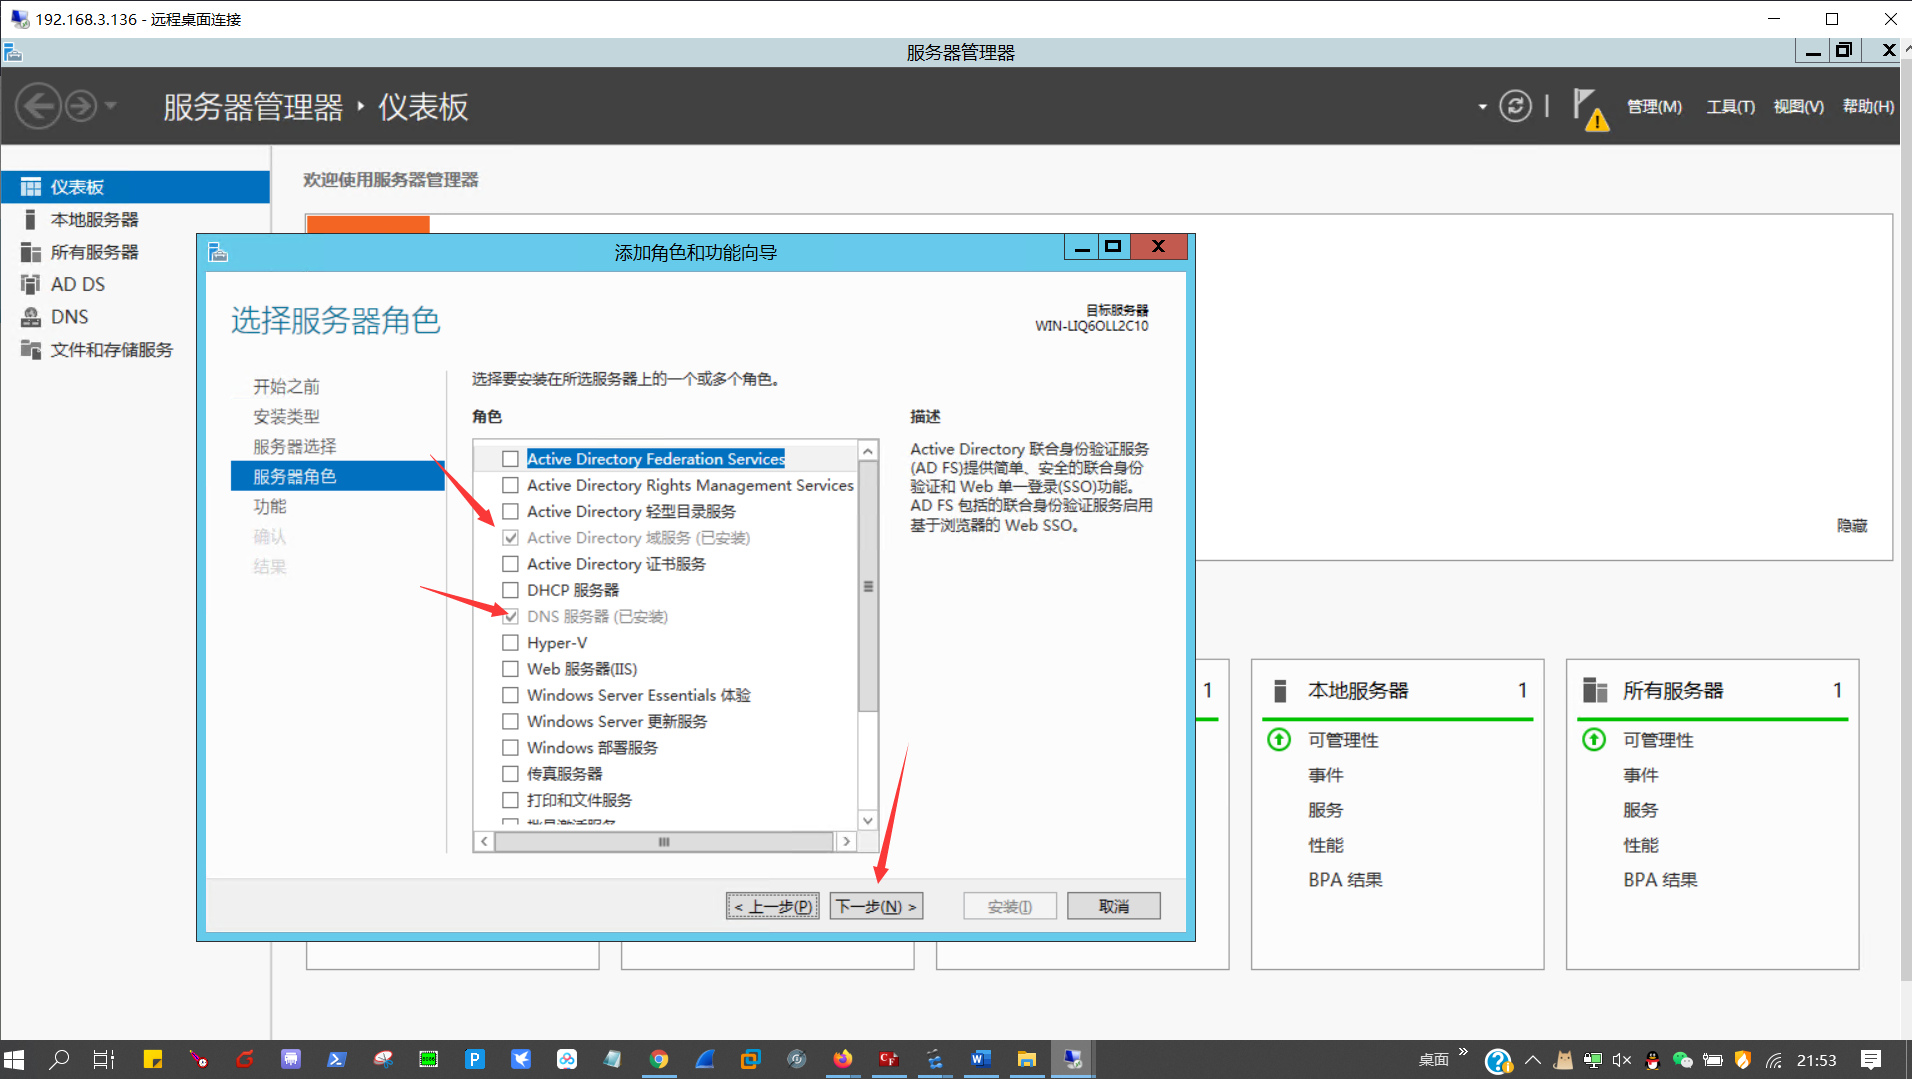
Task: Open the 工具(T) menu
Action: [x=1730, y=107]
